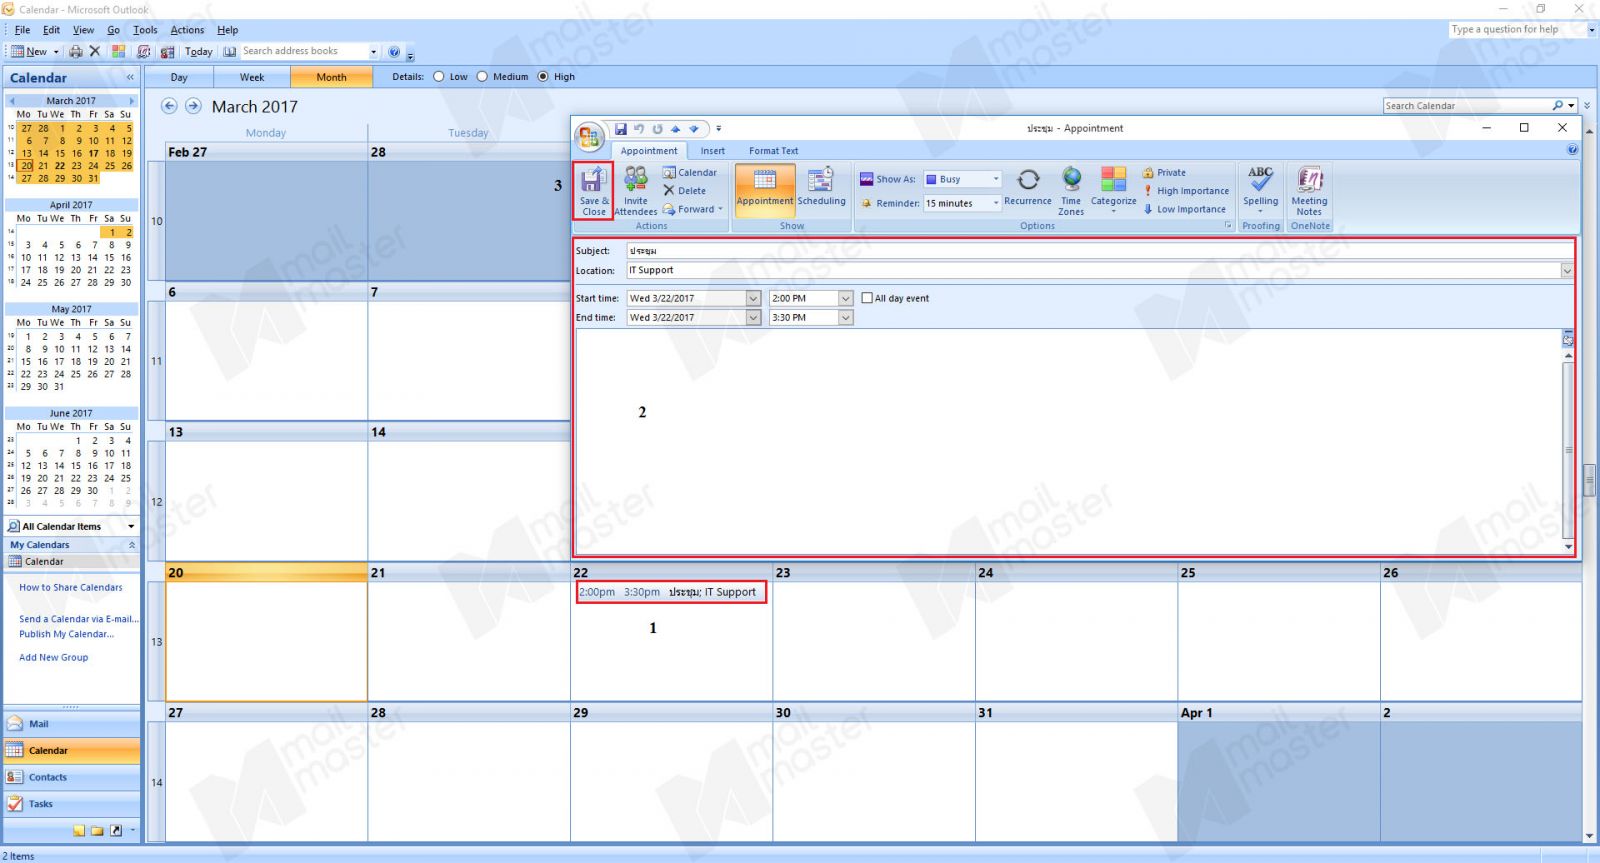Screen dimensions: 1600x863
Task: Mark the appointment as Private
Action: click(1165, 173)
